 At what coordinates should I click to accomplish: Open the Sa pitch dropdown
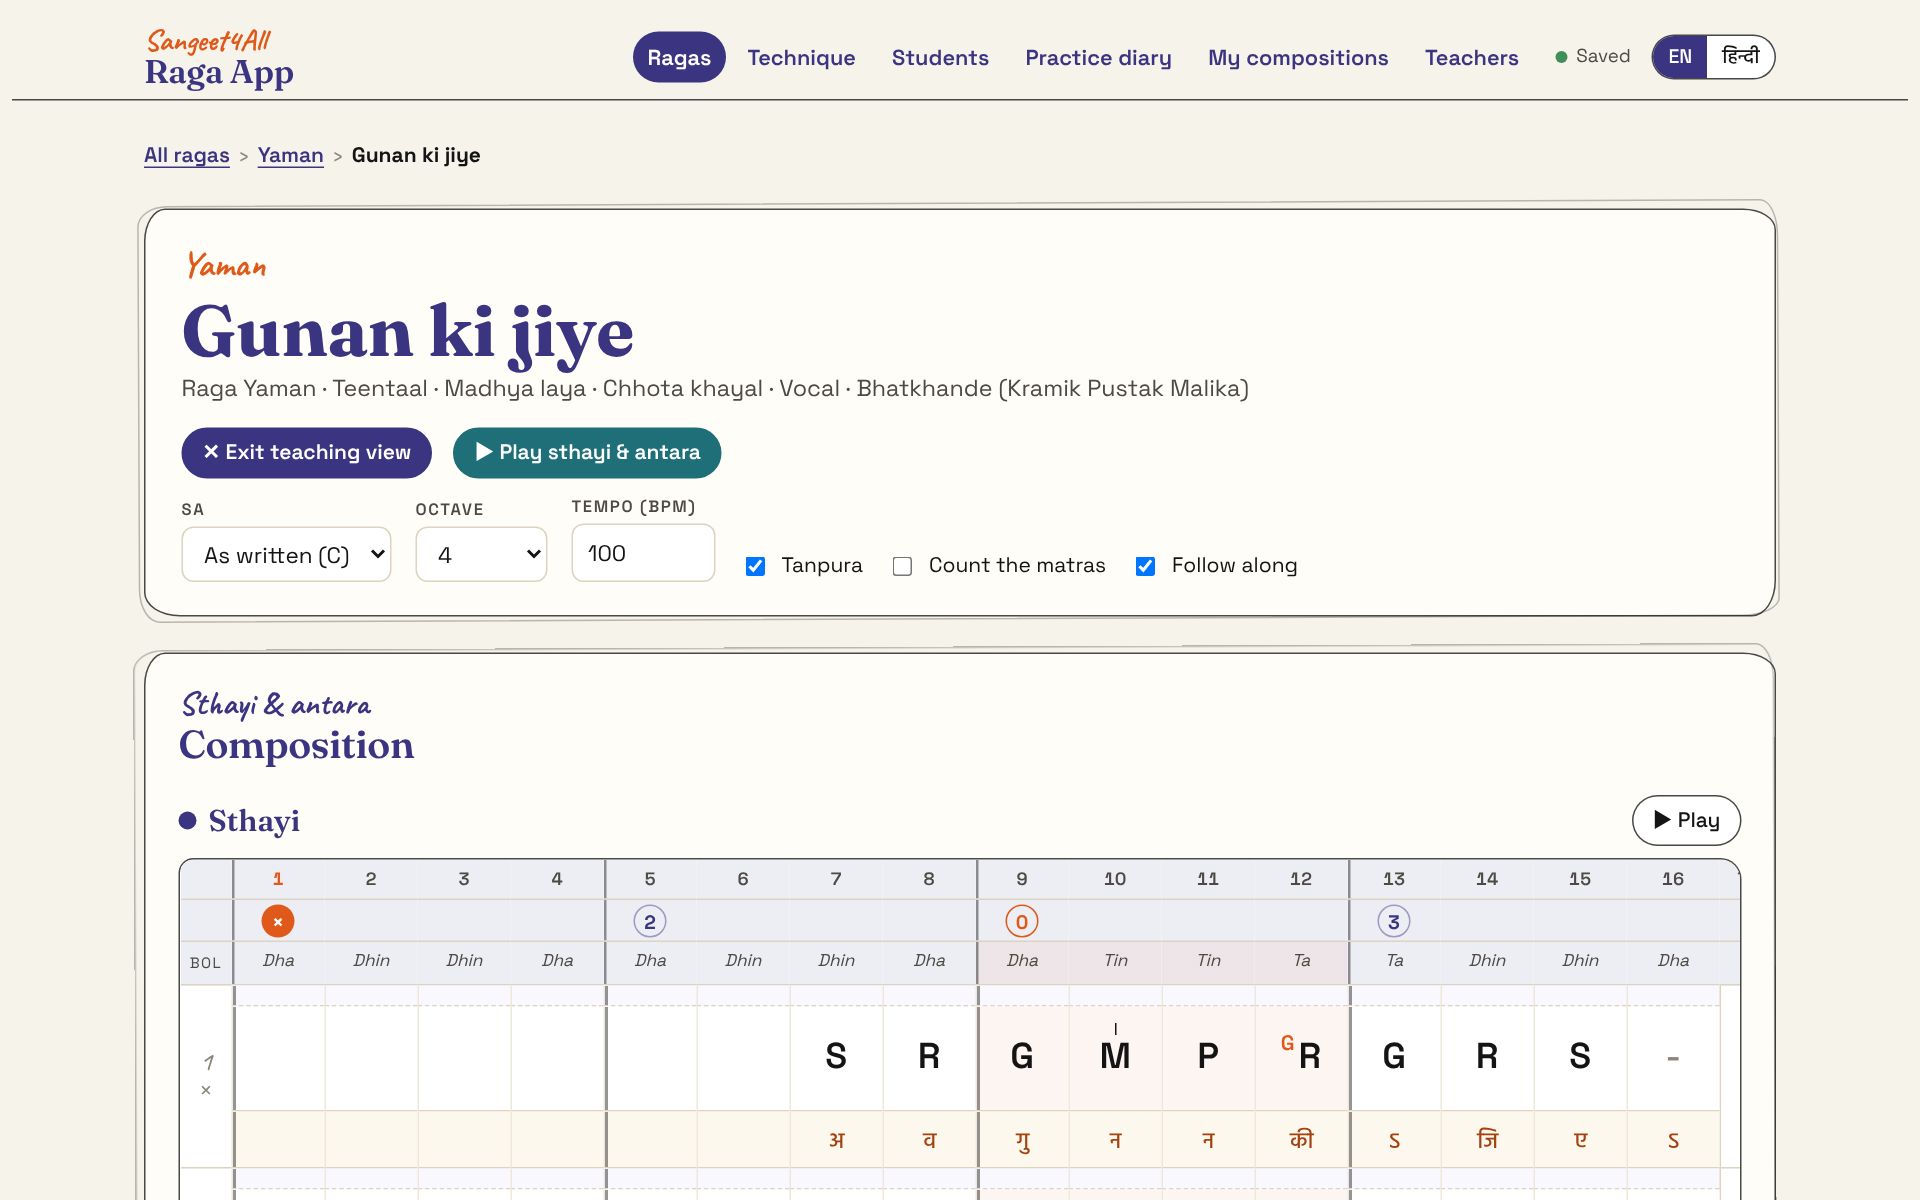pos(286,554)
